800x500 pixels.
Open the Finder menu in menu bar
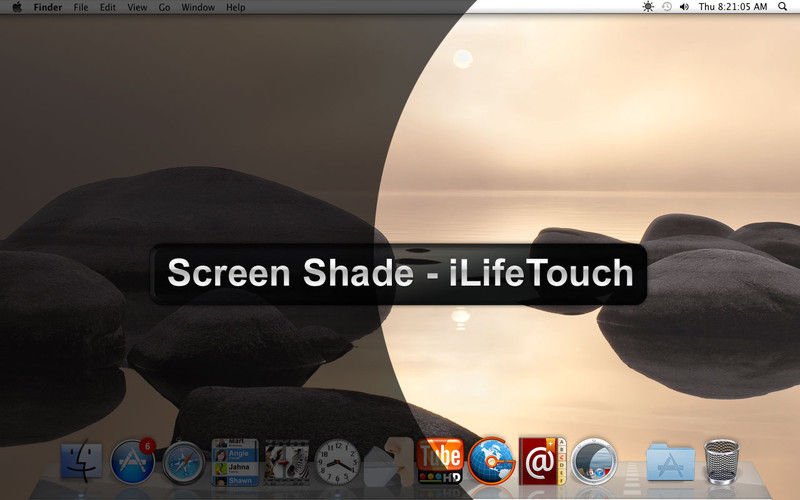48,7
